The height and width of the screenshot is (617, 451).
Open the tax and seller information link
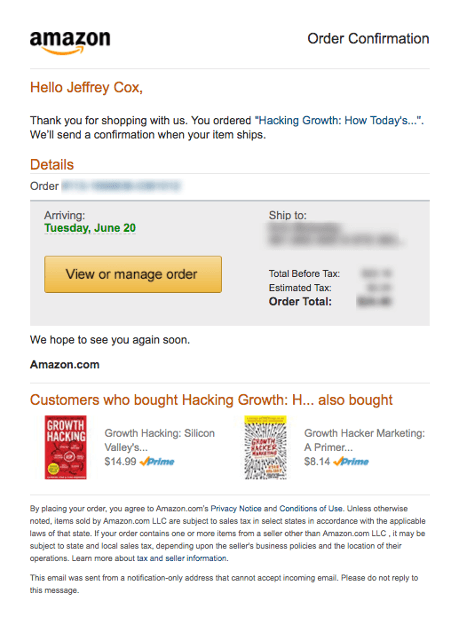(182, 558)
